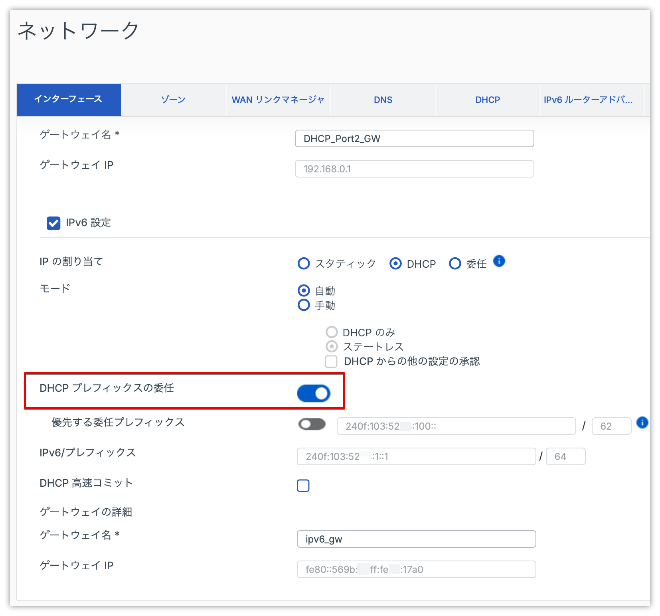
Task: Toggle off DHCP プレフィックスの委任 switch
Action: (313, 393)
